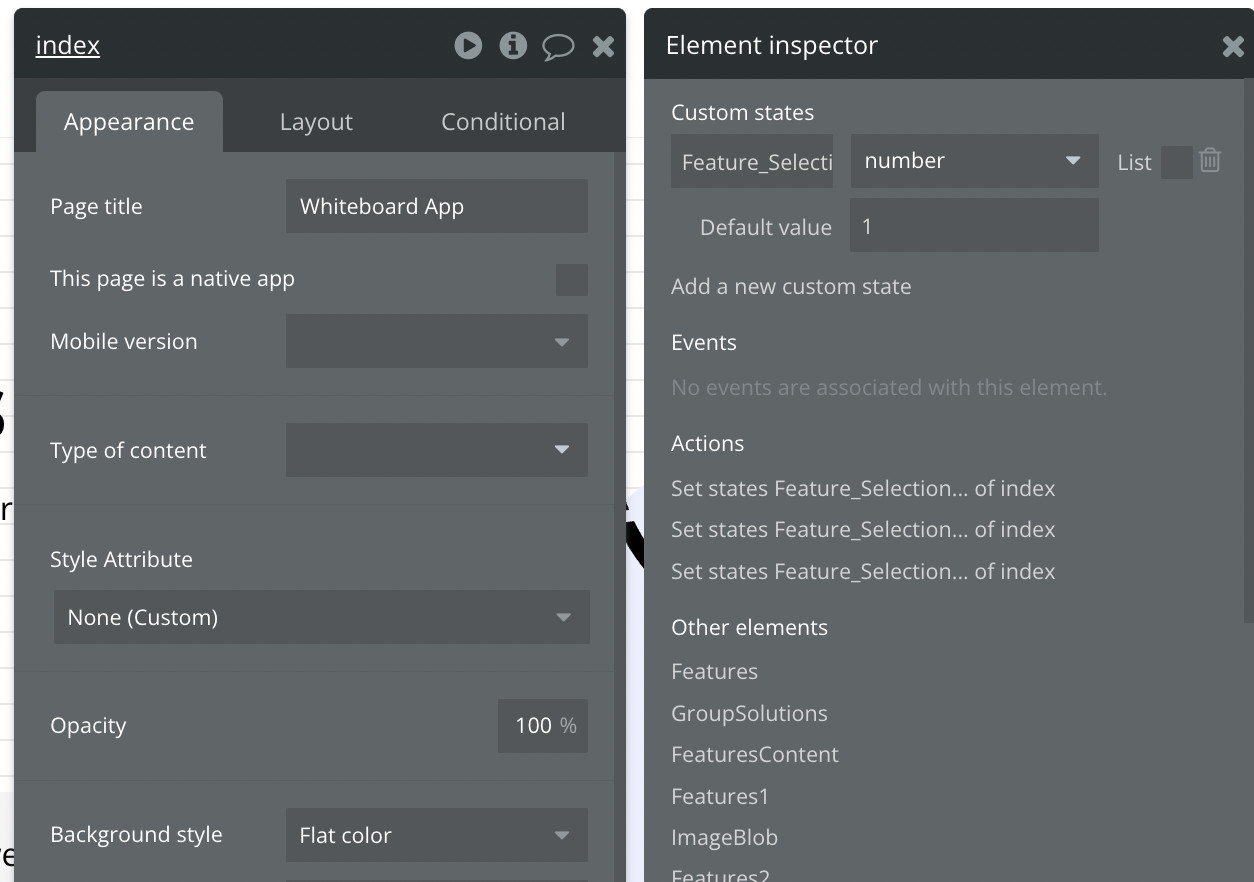Open the Mobile version dropdown
Screen dimensions: 1254x882
click(436, 342)
